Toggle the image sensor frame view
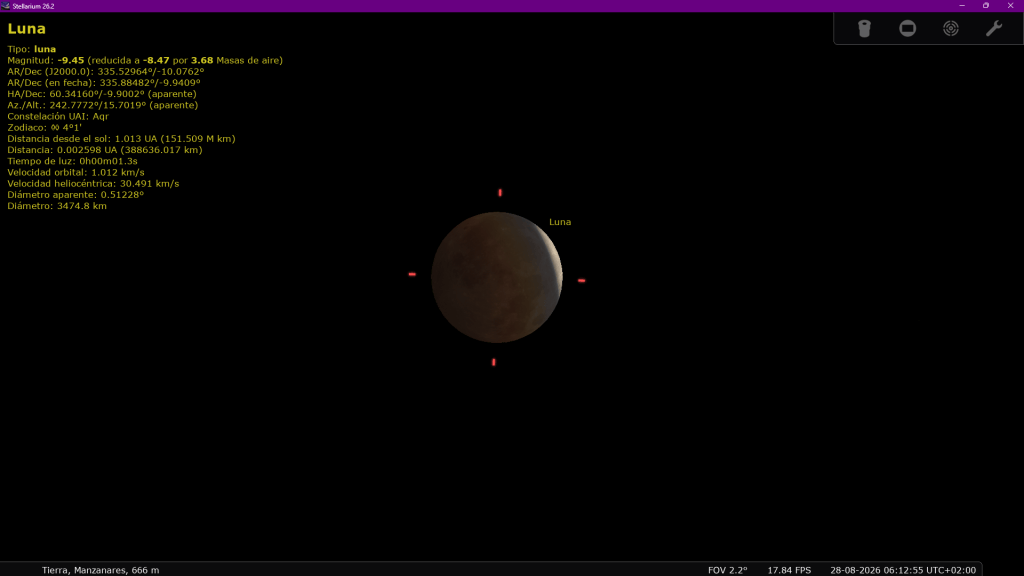 (907, 29)
